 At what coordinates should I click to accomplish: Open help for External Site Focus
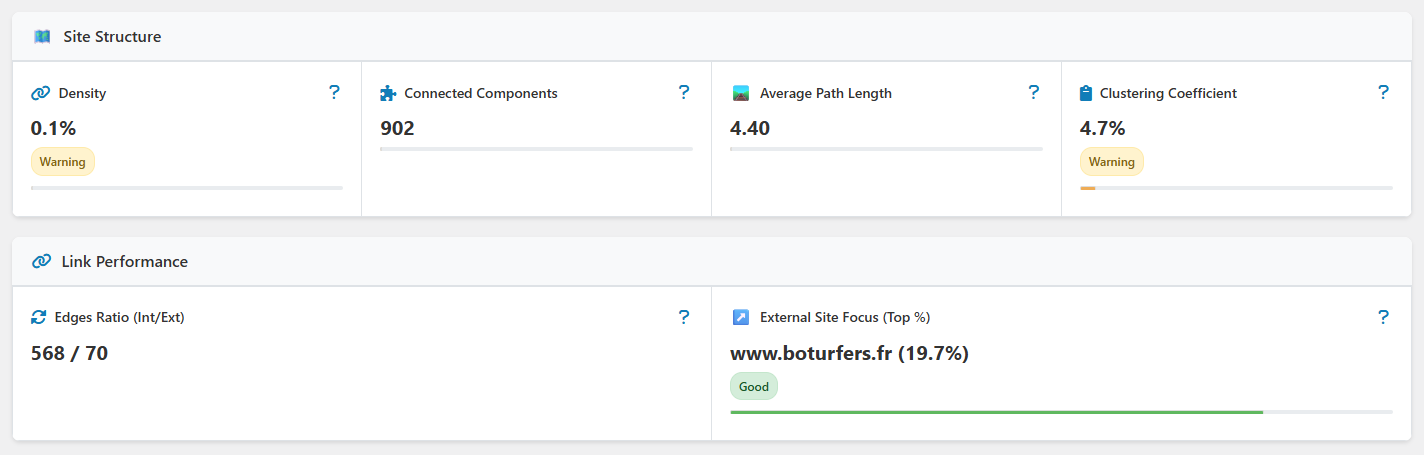(1383, 317)
